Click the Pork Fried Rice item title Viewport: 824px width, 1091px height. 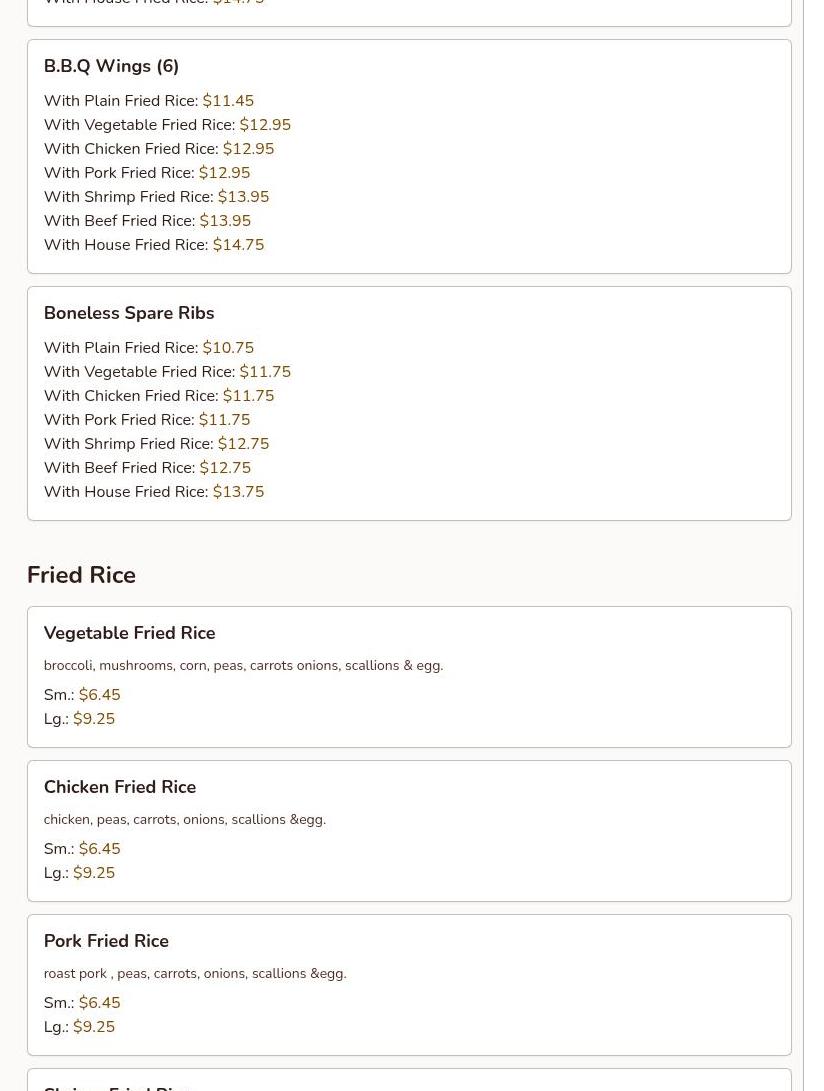click(x=106, y=941)
